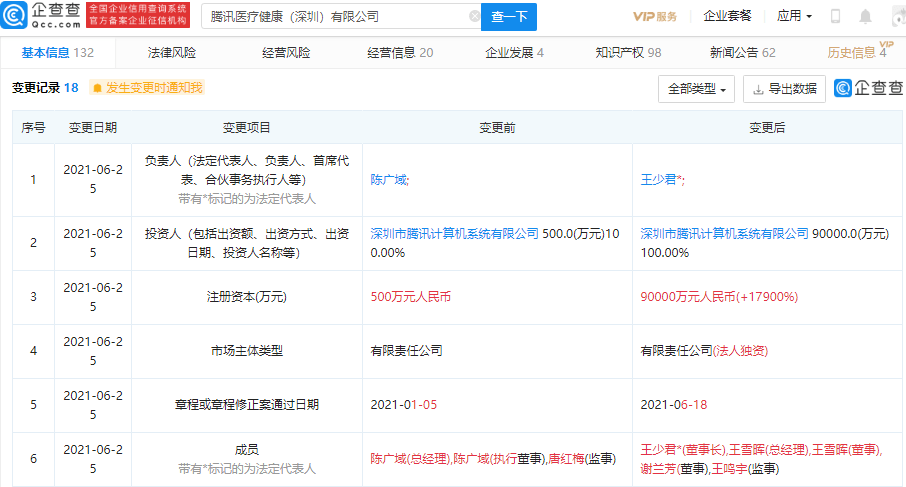Switch to 企业发展 tab
The image size is (906, 487).
(x=514, y=53)
